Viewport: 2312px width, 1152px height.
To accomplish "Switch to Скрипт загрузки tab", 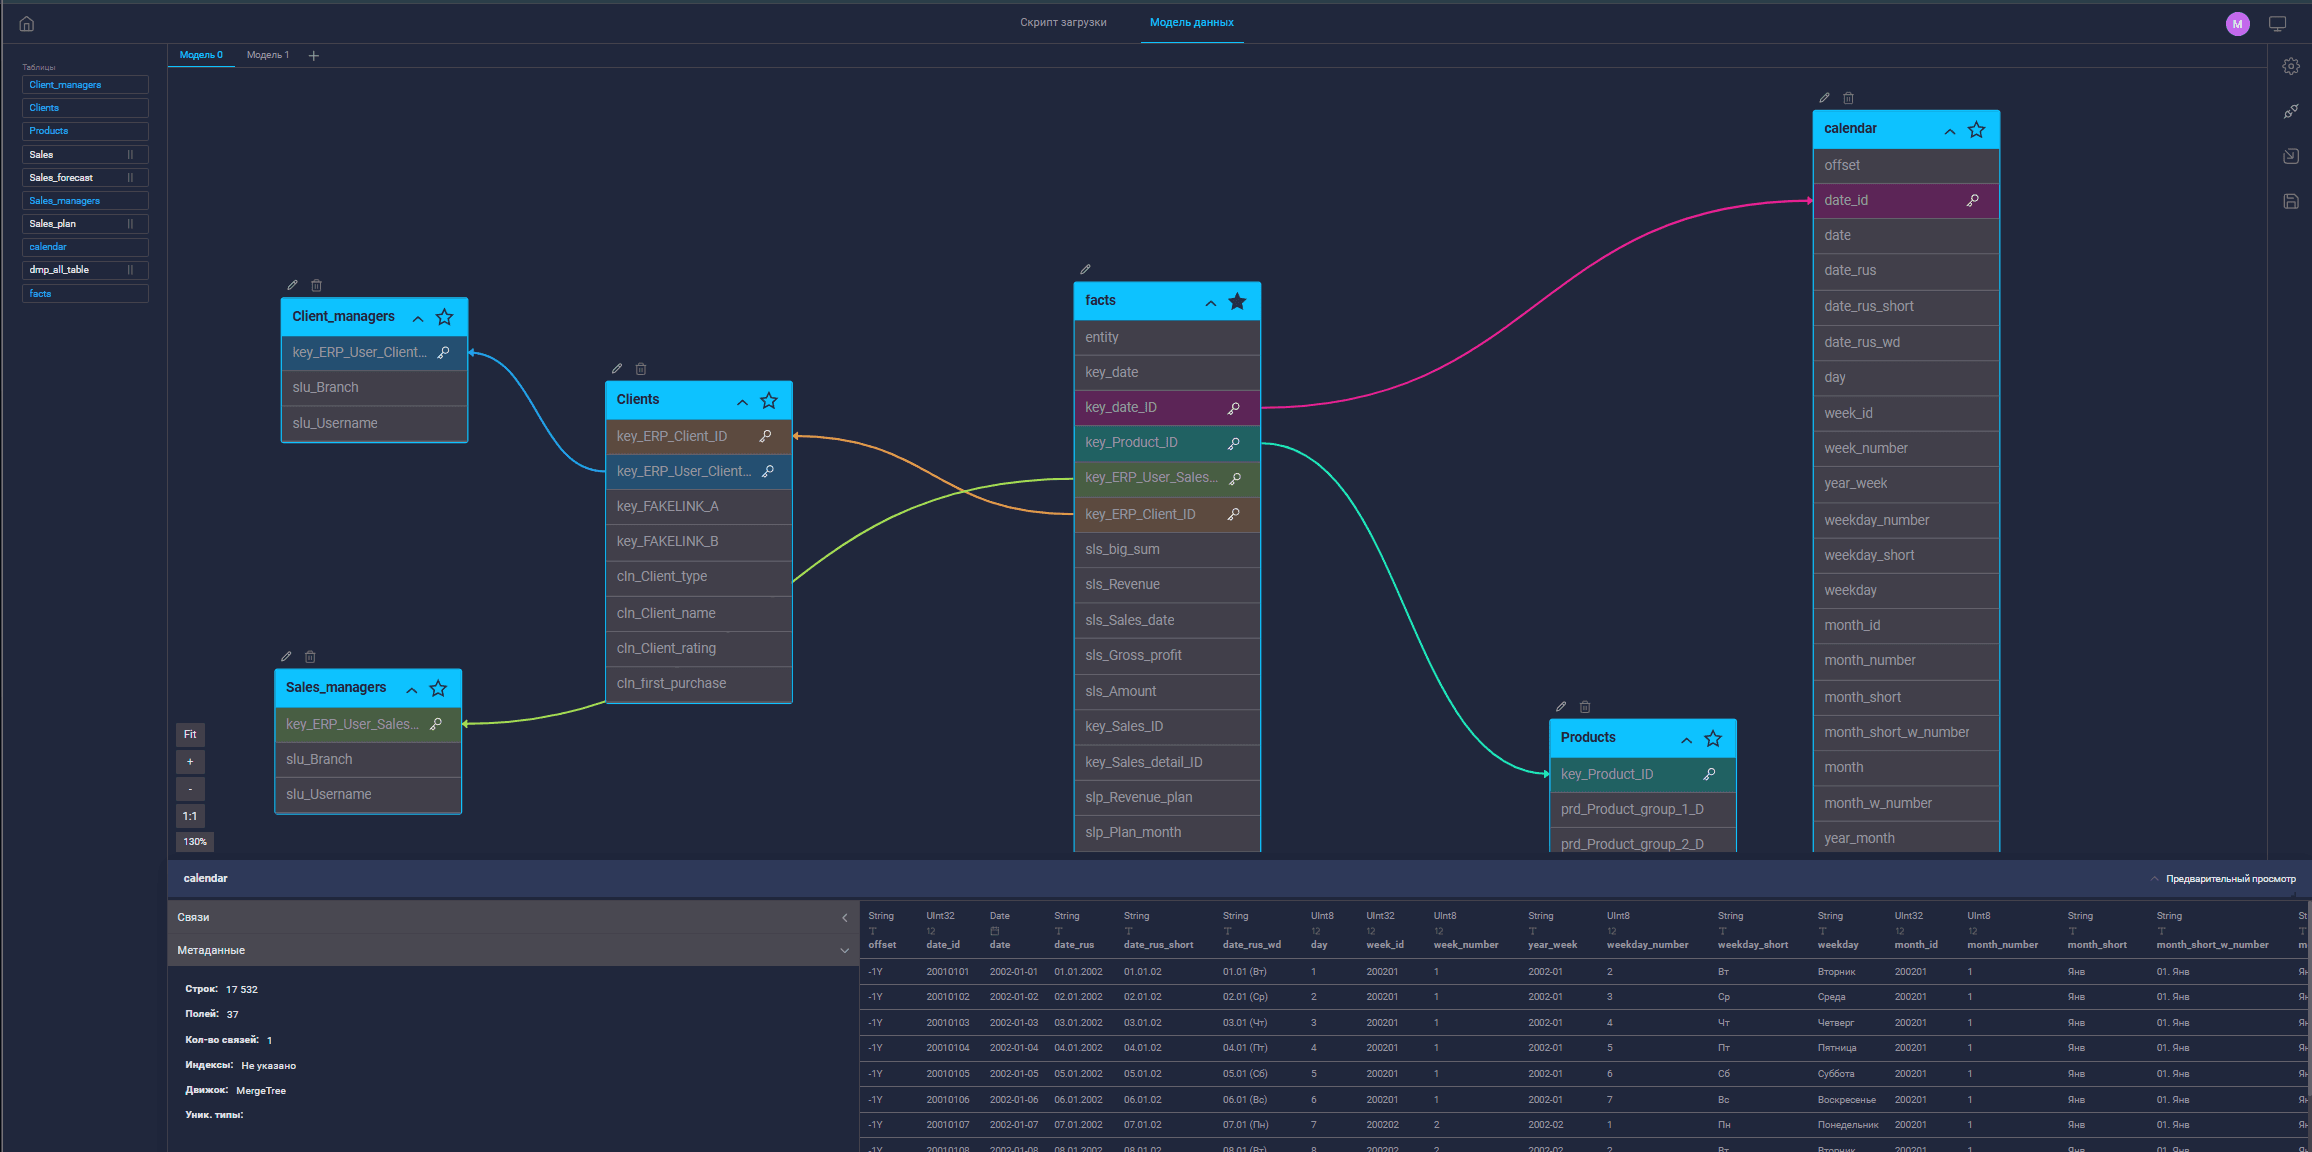I will point(1063,22).
